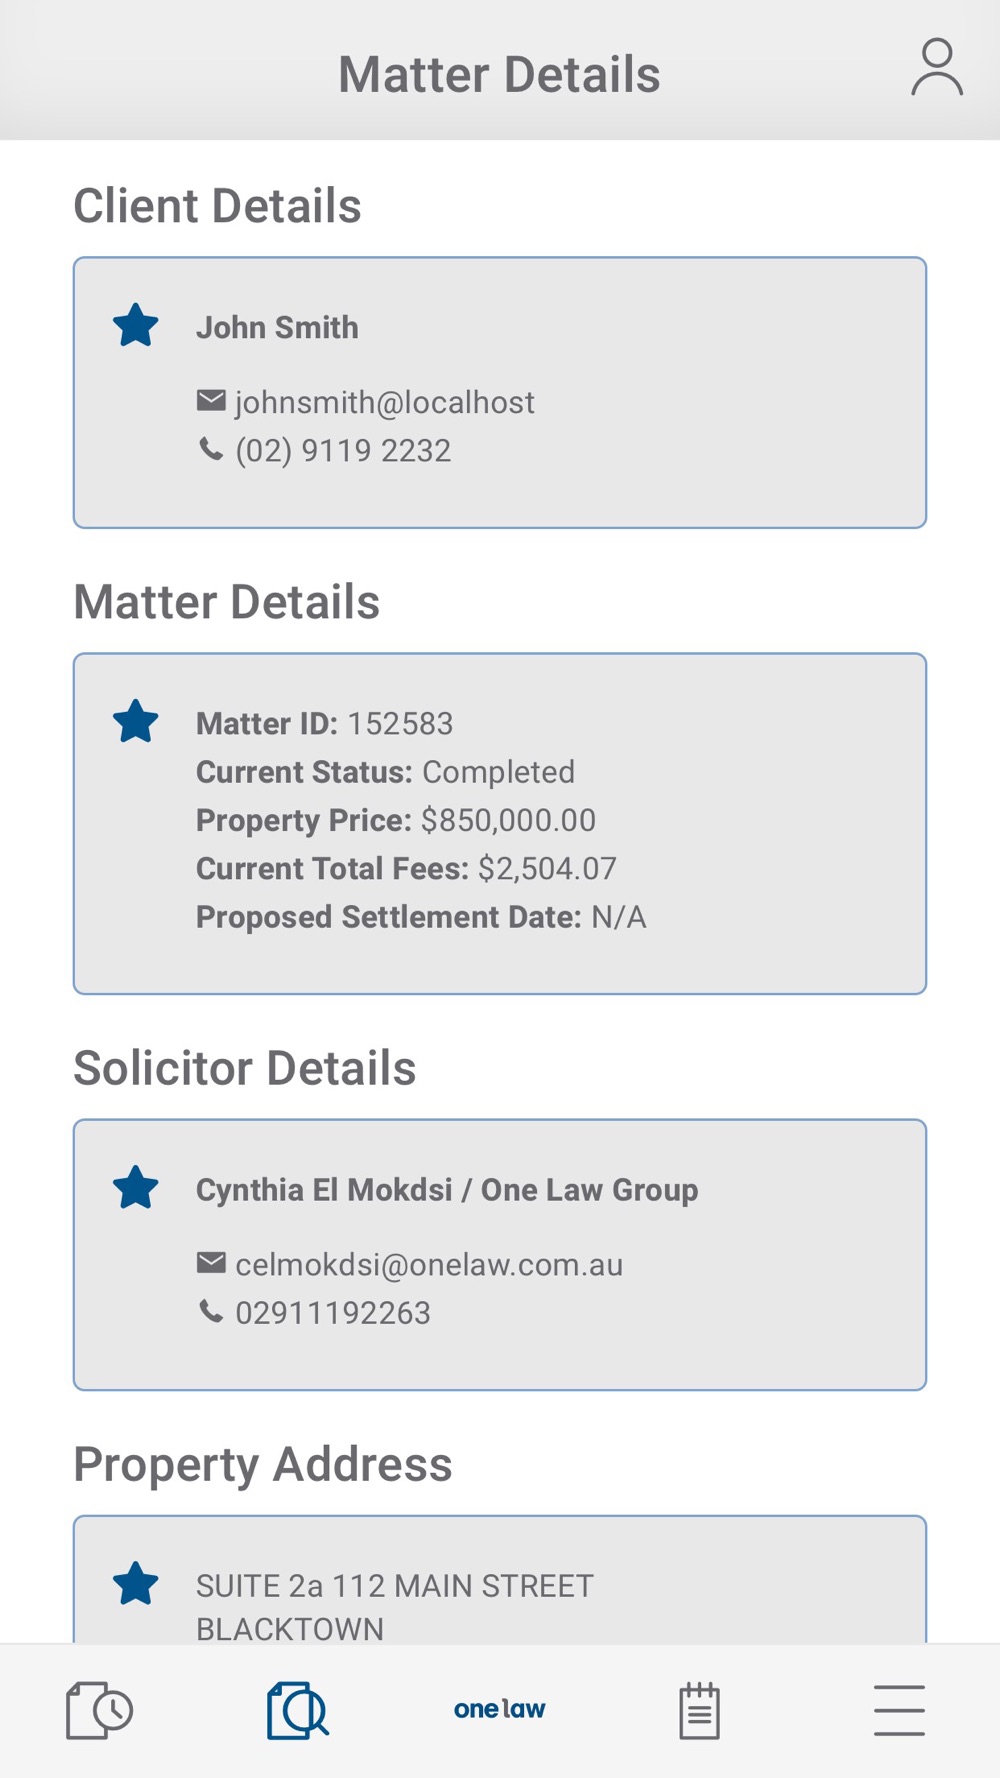
Task: Email client at johnsmith@localhost
Action: pyautogui.click(x=385, y=402)
